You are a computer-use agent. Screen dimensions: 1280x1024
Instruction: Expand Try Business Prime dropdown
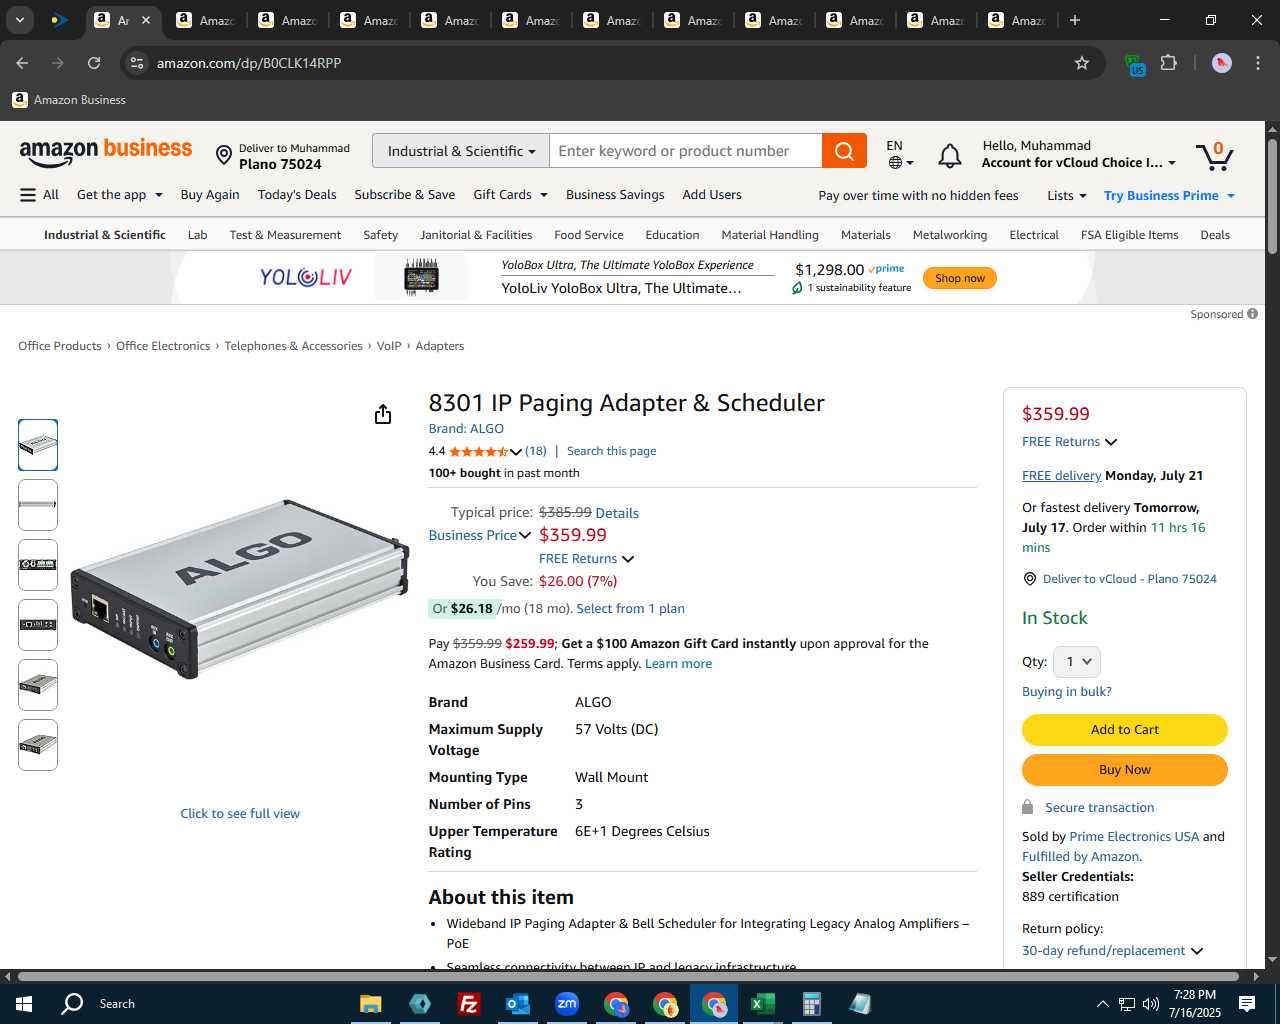pyautogui.click(x=1169, y=196)
